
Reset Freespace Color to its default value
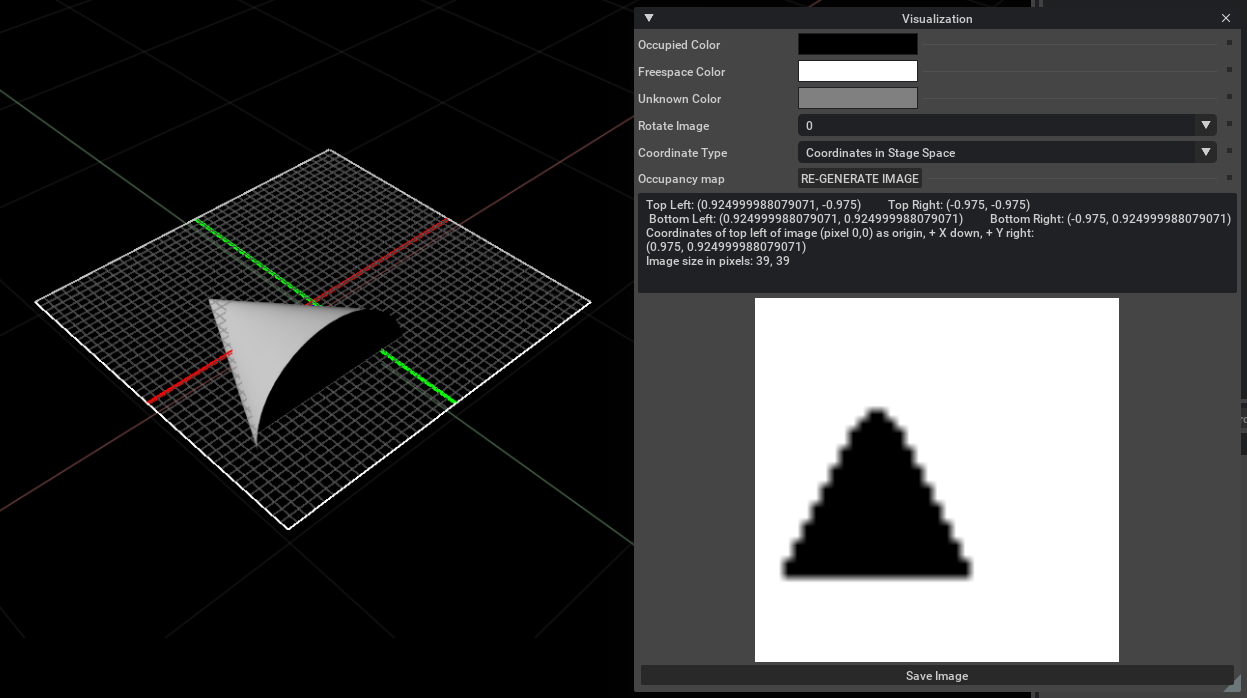point(1228,71)
